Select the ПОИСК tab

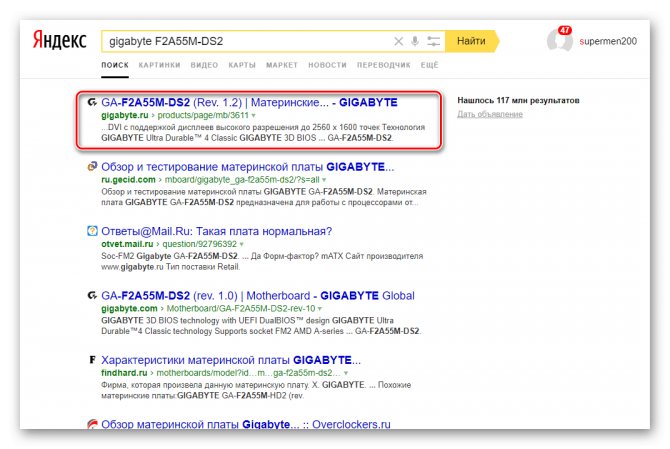coord(115,65)
